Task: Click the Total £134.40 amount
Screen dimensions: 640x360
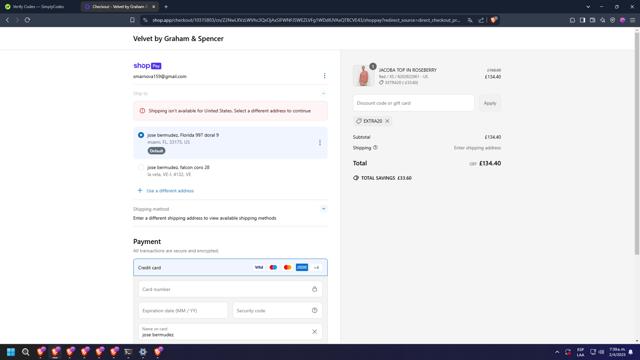Action: coord(490,163)
